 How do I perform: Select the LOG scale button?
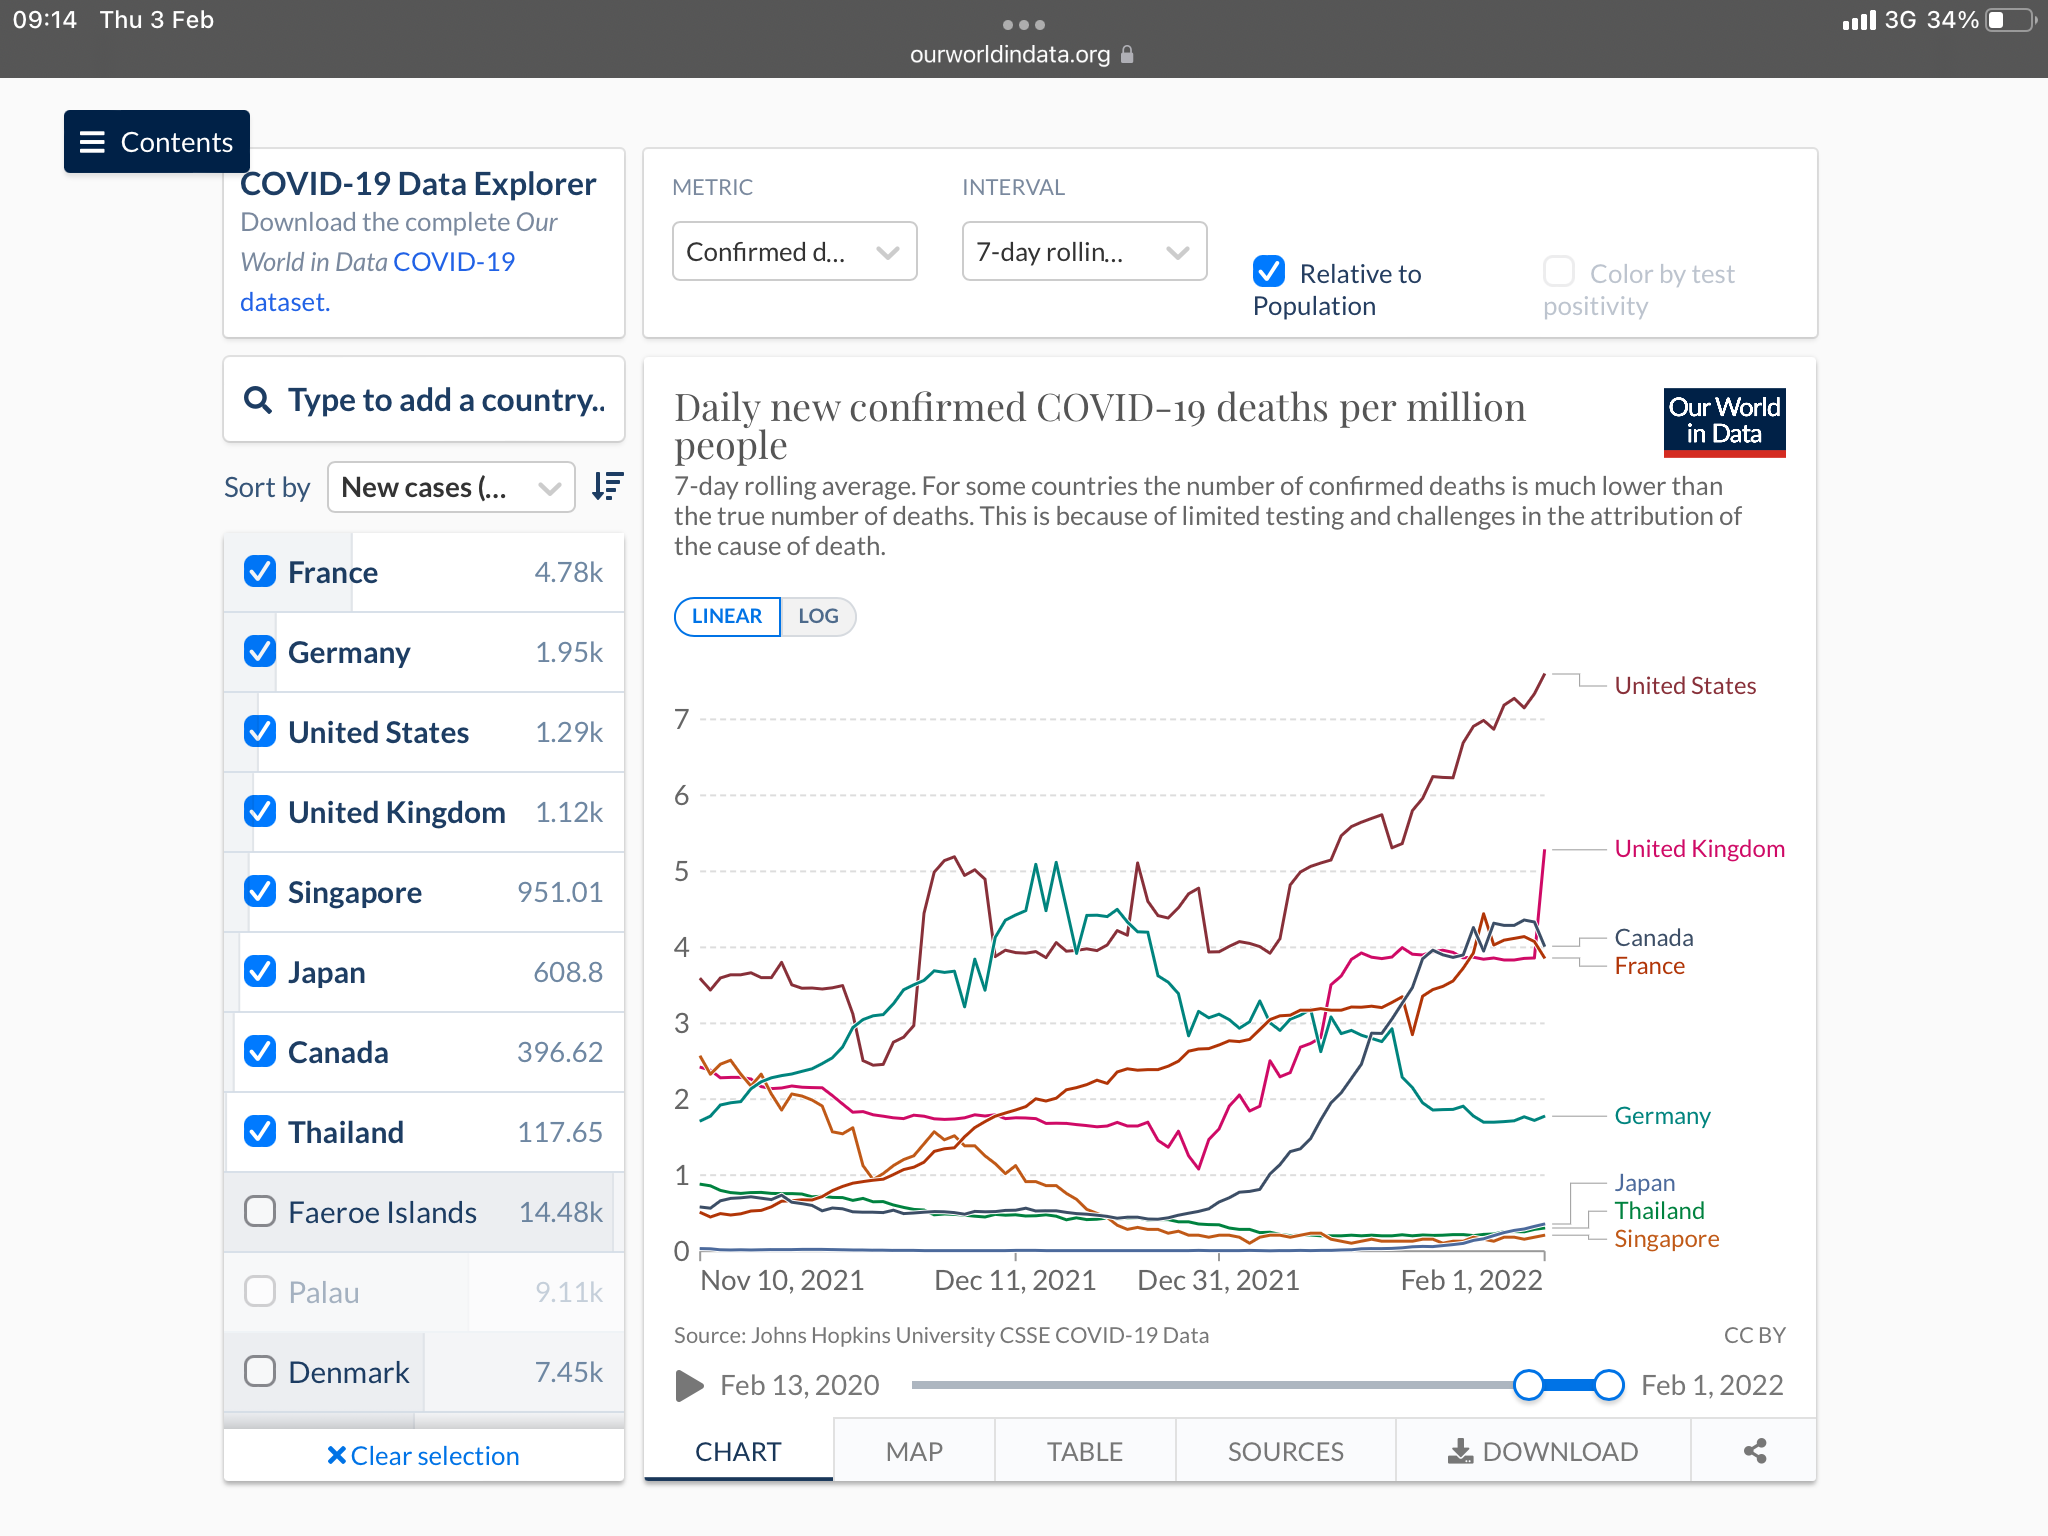(818, 616)
